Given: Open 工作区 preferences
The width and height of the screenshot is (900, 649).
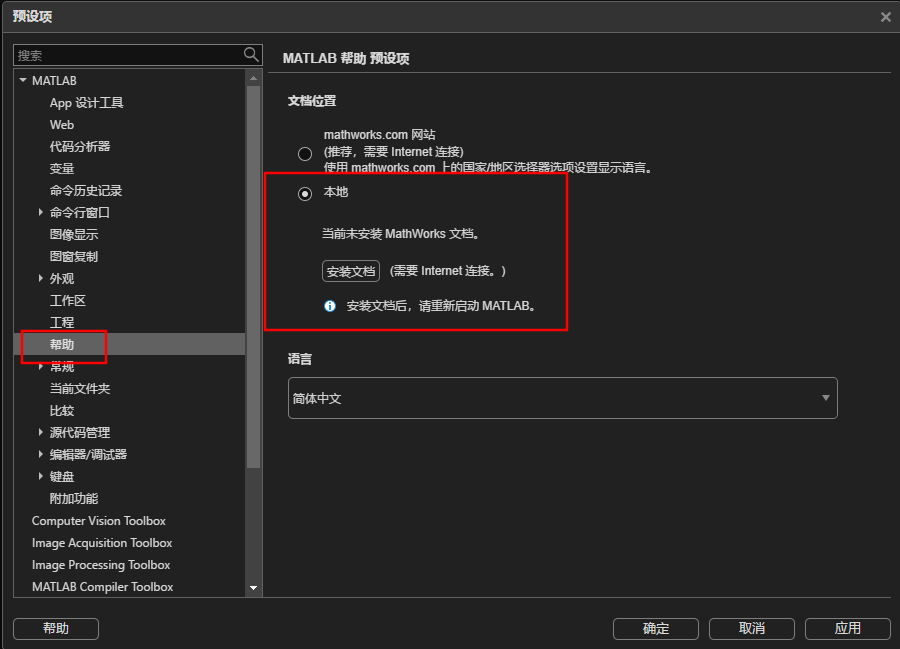Looking at the screenshot, I should 68,301.
